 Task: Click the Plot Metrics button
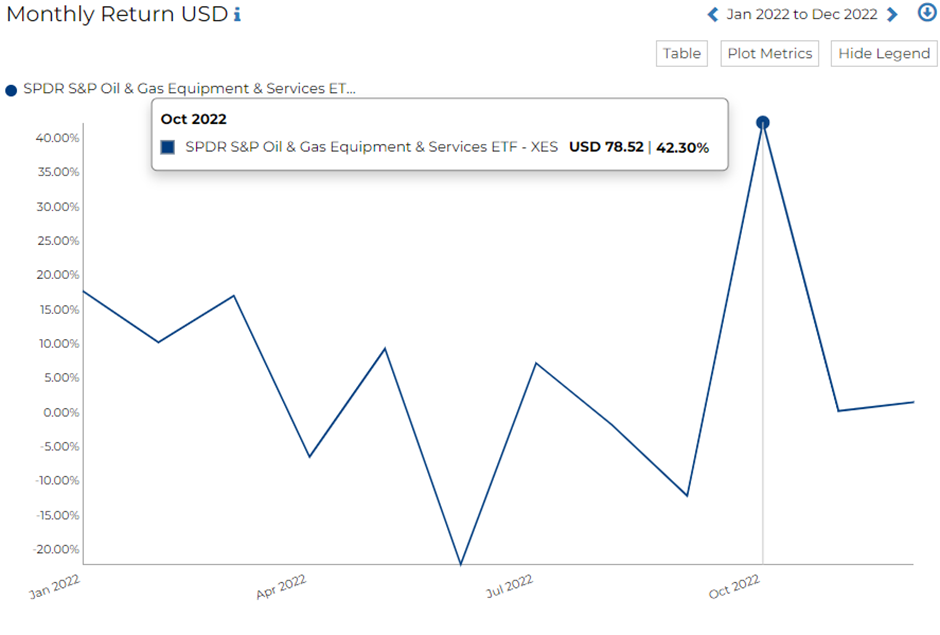pyautogui.click(x=770, y=53)
